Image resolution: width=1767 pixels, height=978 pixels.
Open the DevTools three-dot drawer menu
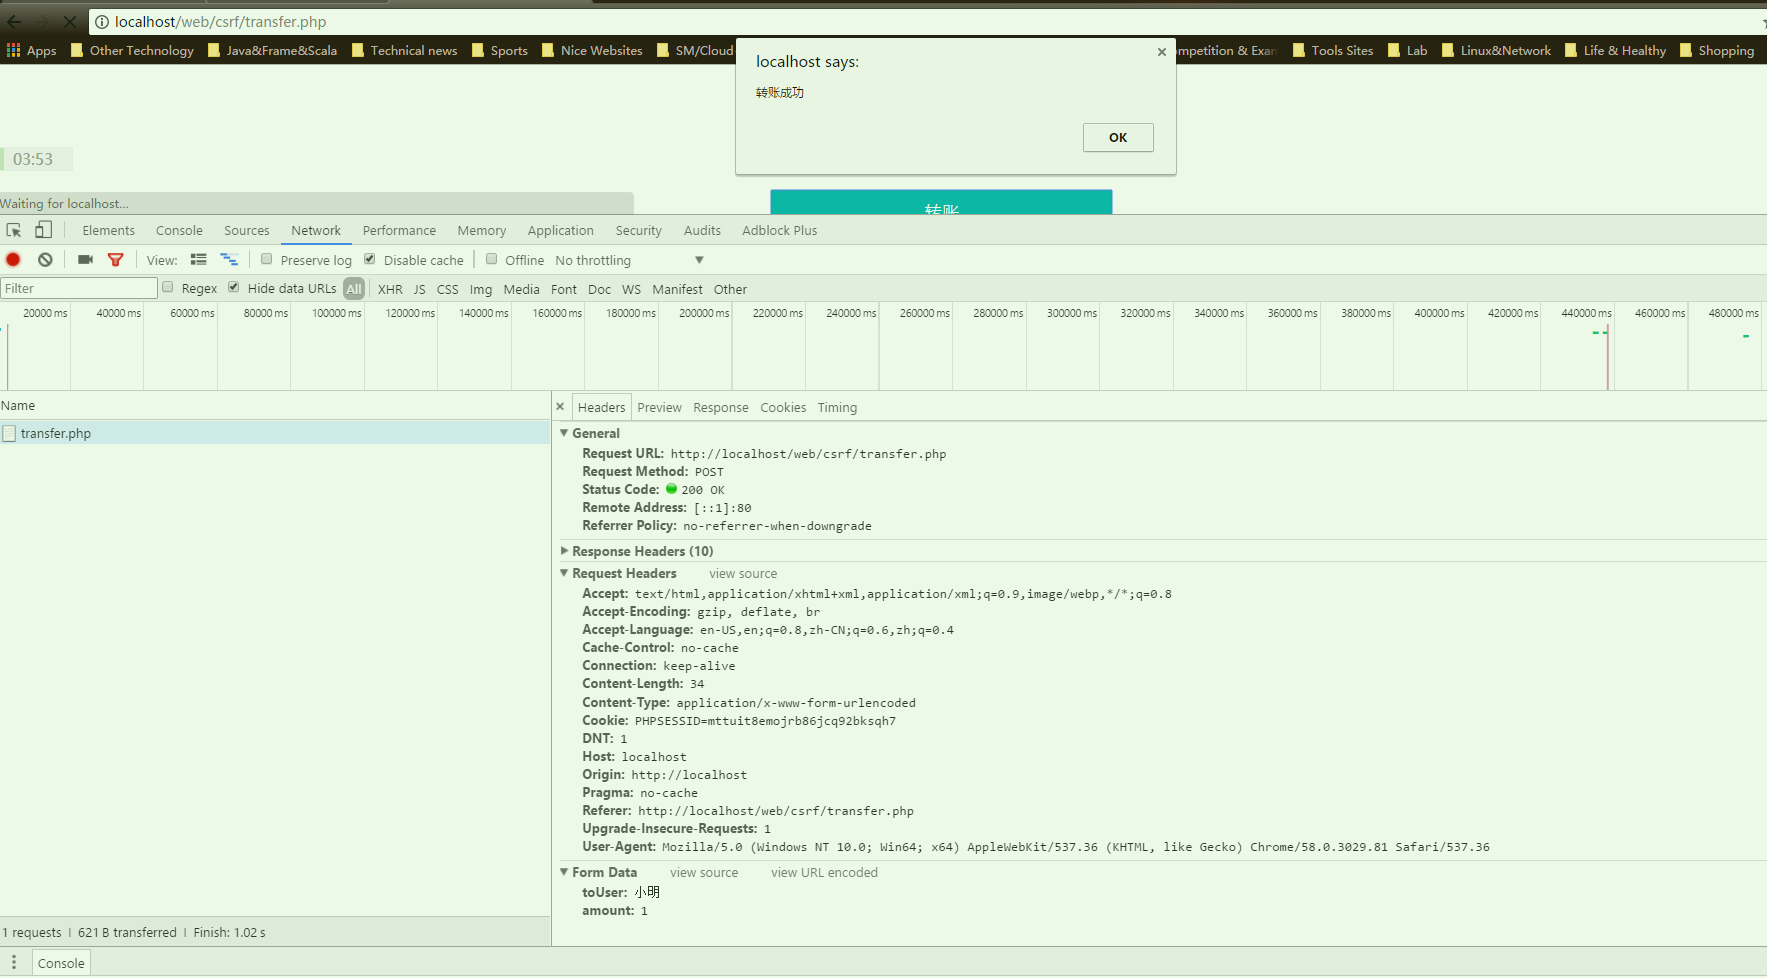[x=14, y=963]
